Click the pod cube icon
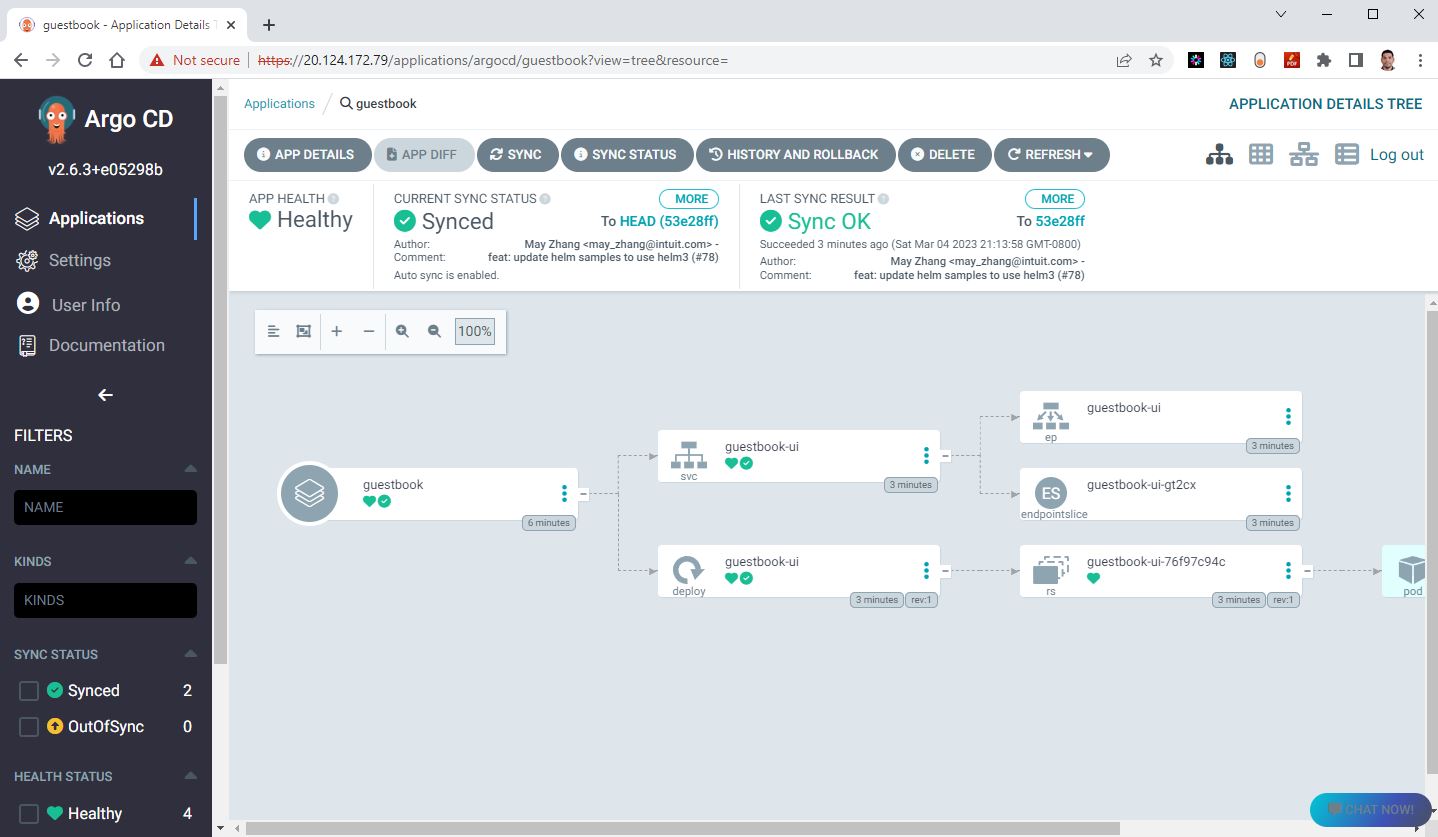 pyautogui.click(x=1411, y=570)
